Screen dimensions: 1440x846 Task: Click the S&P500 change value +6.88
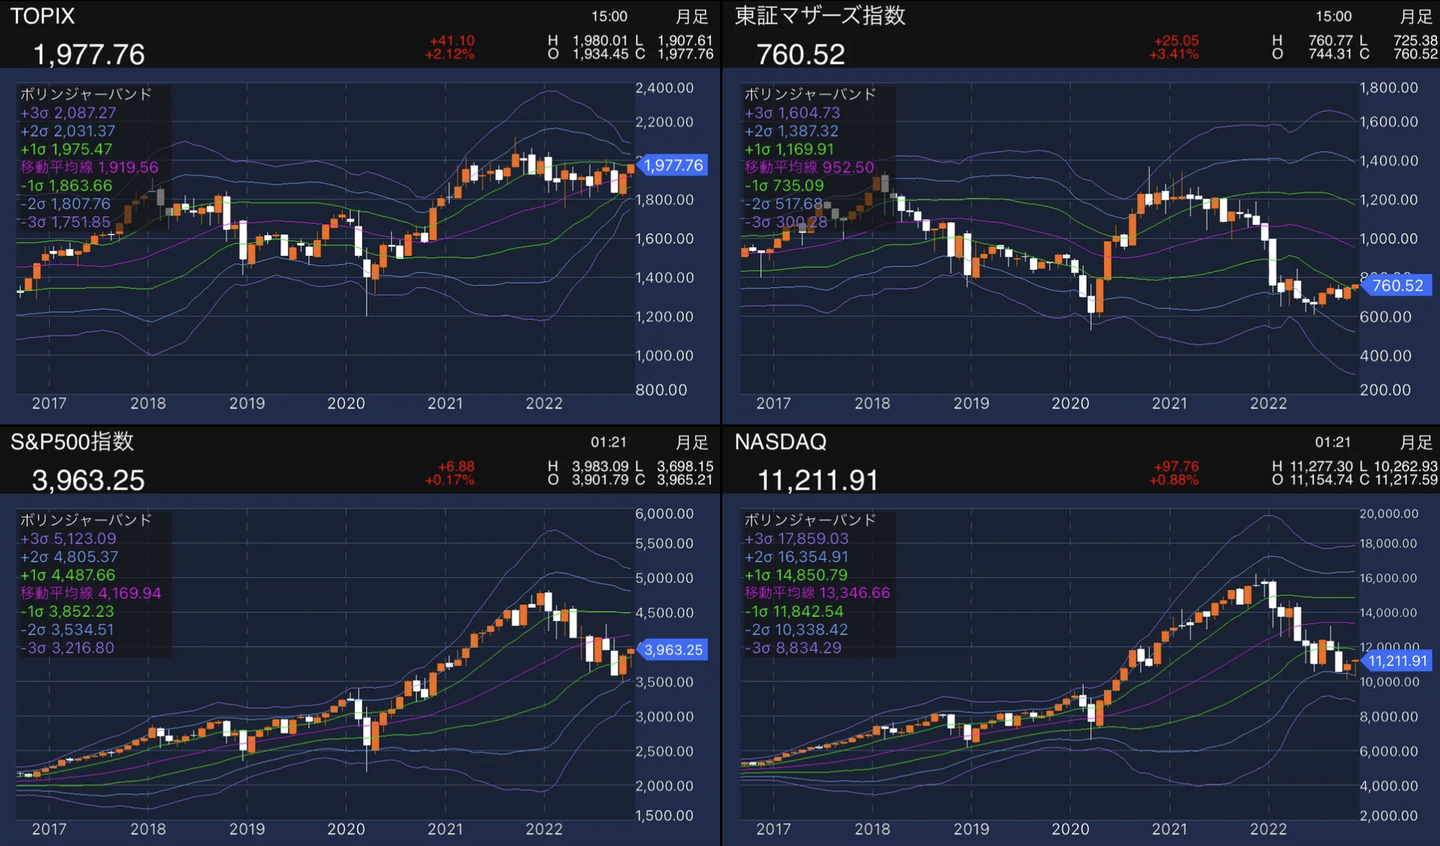pyautogui.click(x=456, y=467)
